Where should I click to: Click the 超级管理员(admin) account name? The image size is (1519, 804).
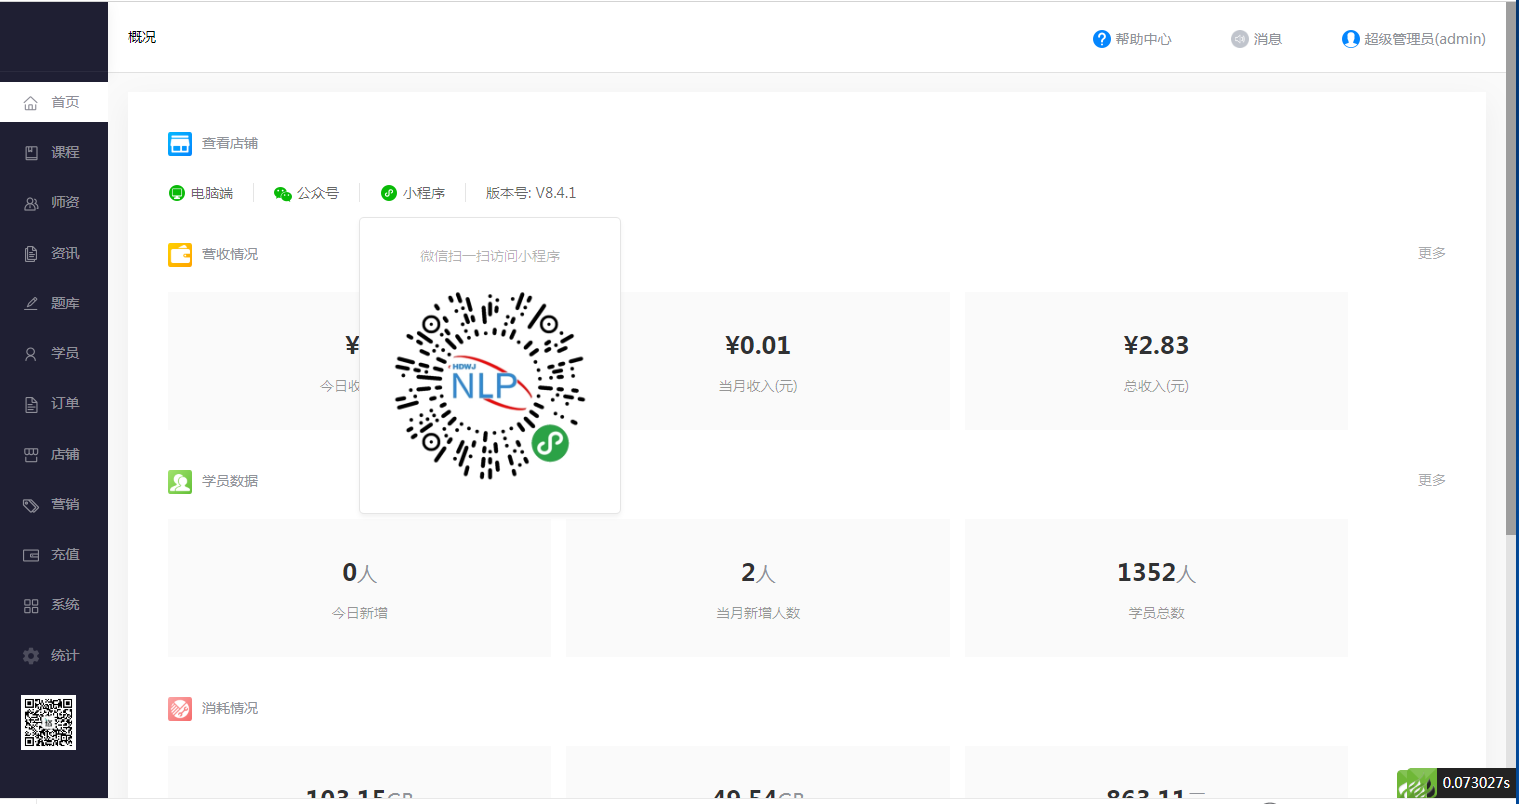coord(1425,39)
